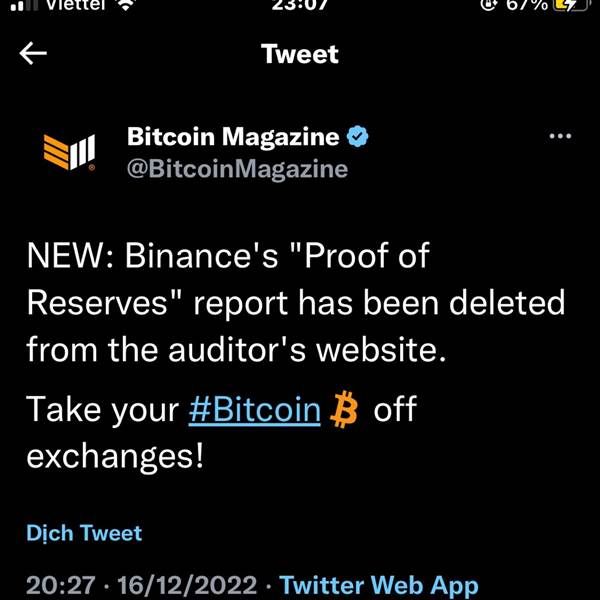
Task: Tap the tweet text about Binance reserves
Action: click(296, 302)
